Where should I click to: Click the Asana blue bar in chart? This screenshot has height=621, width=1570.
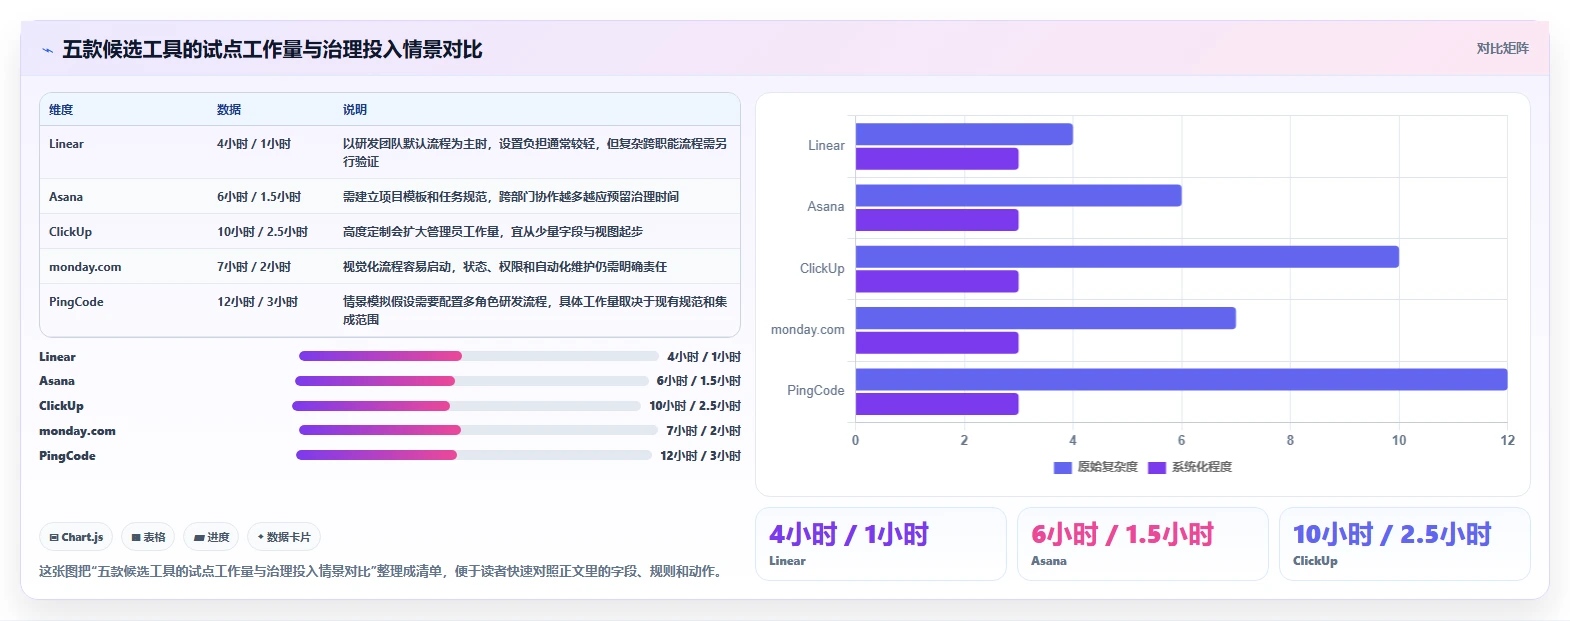tap(1019, 195)
